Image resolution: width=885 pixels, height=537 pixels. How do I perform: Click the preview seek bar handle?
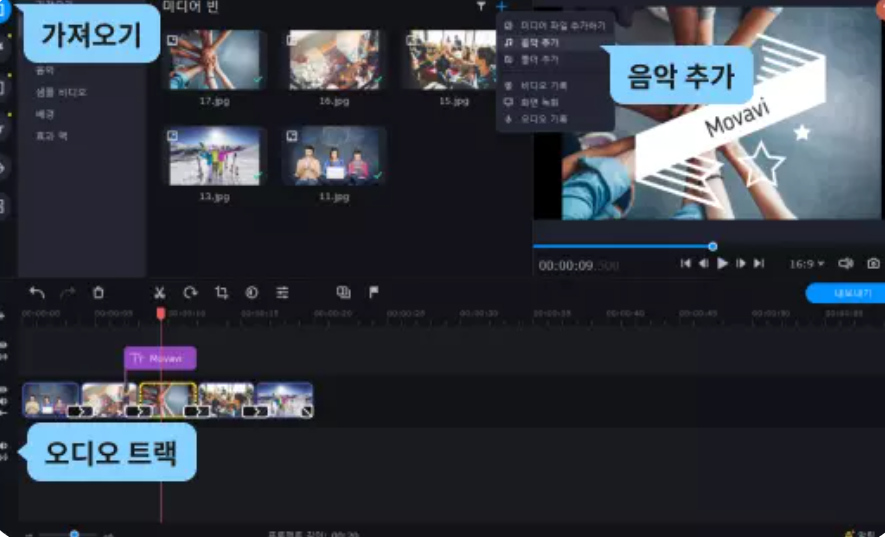[713, 246]
